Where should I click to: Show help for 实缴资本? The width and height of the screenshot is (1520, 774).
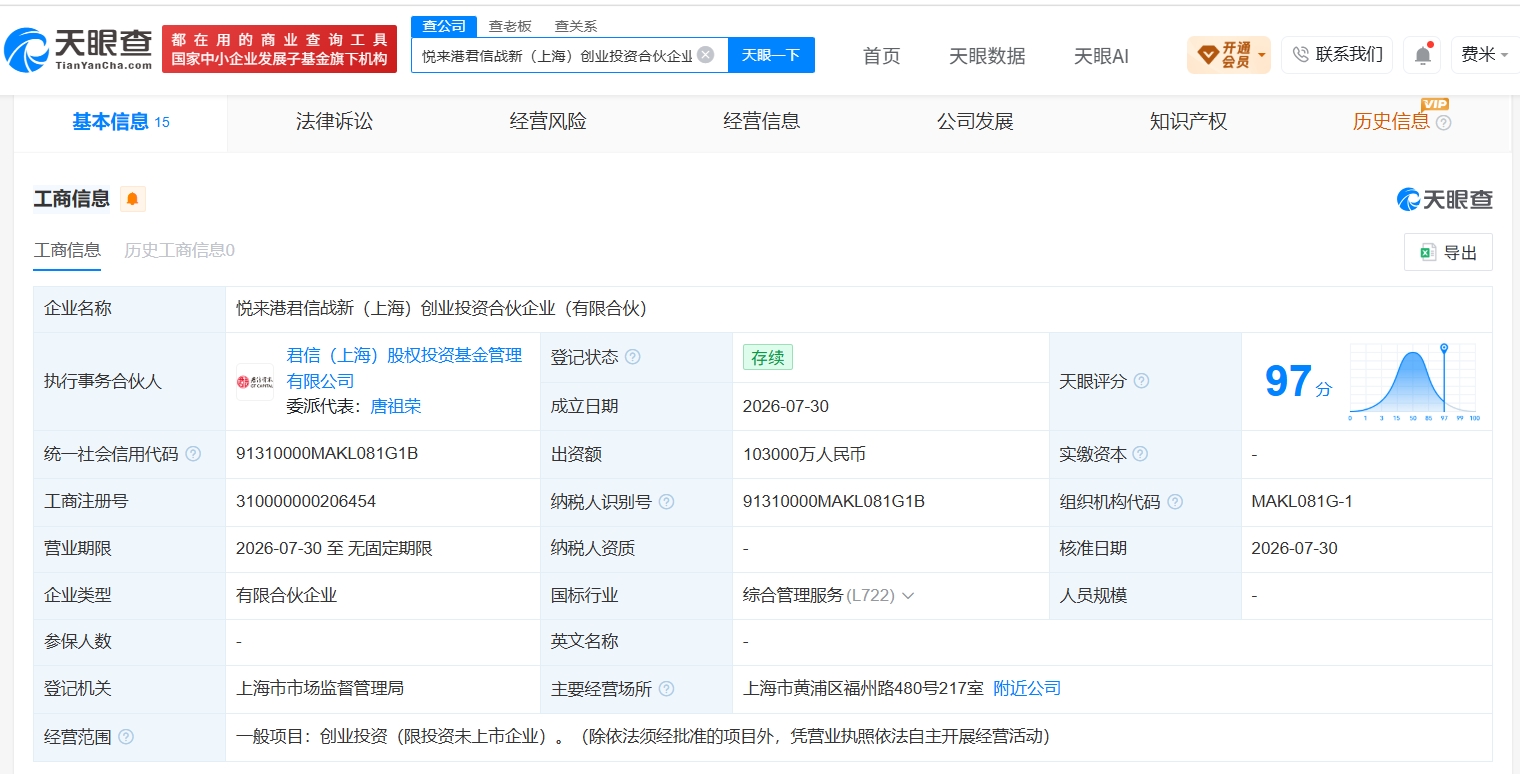click(1140, 454)
